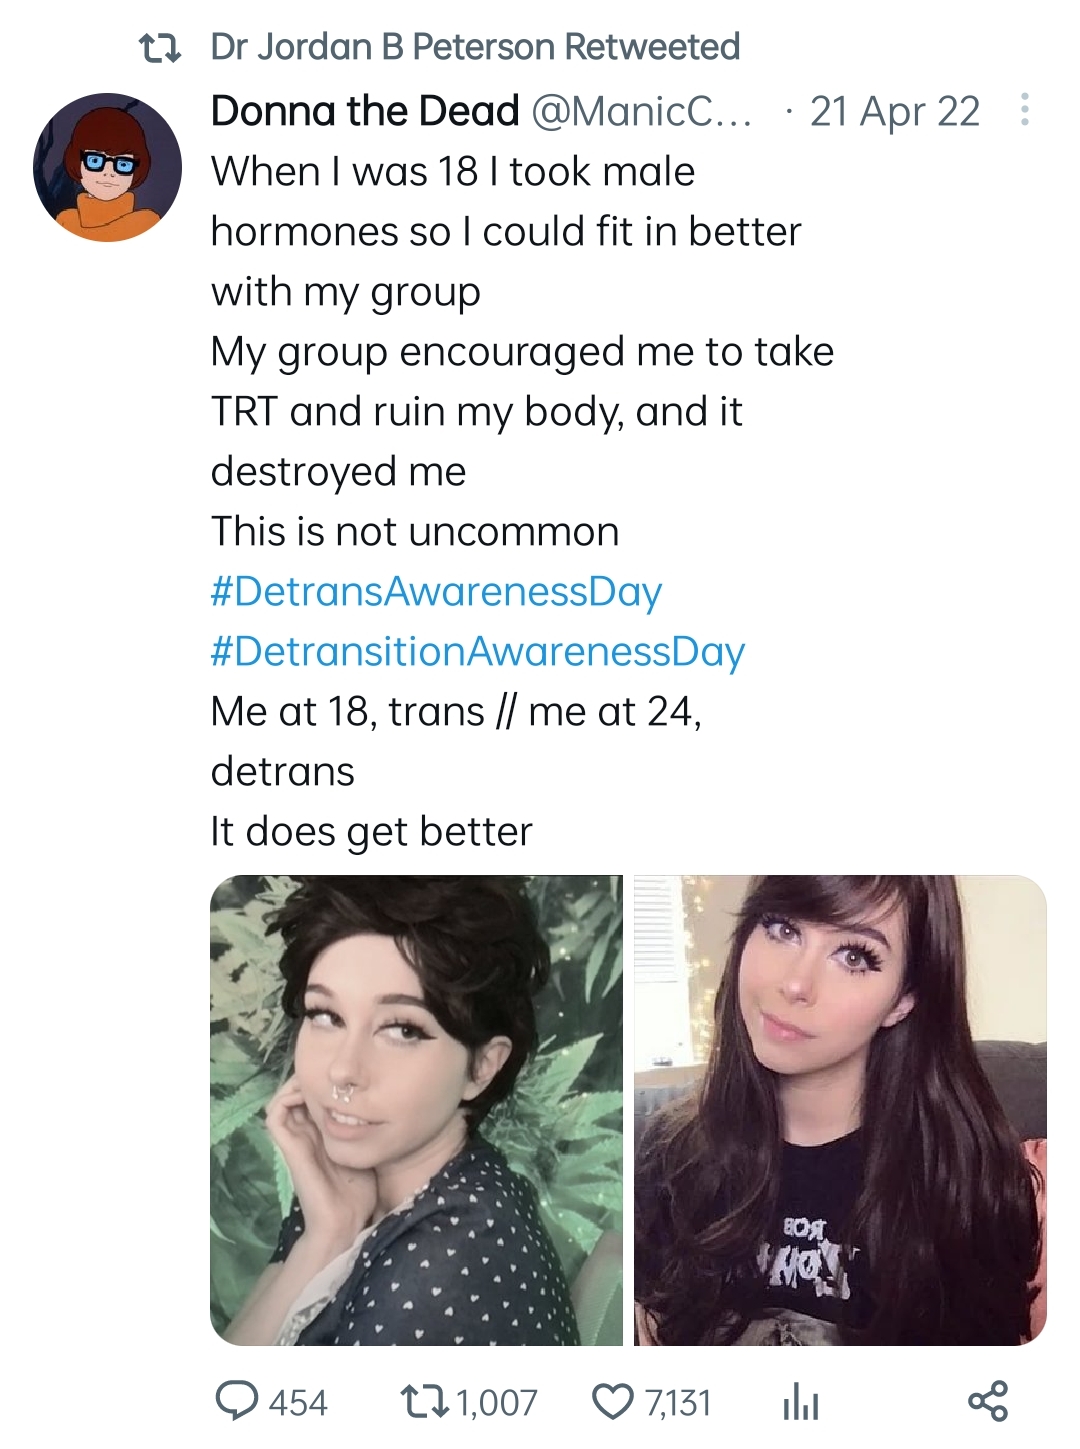
Task: Open Donna the Dead display name
Action: coord(365,111)
